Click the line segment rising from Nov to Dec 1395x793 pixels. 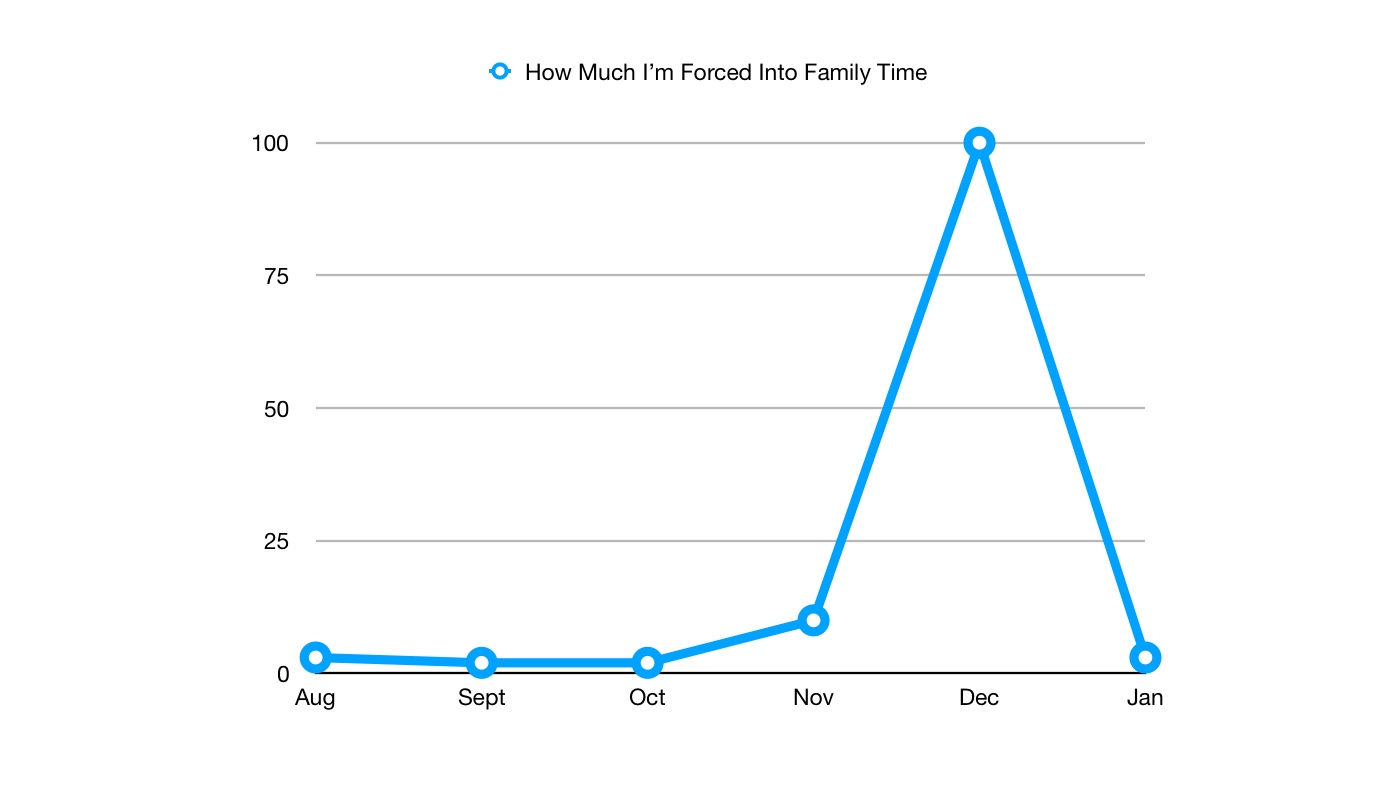(x=896, y=381)
